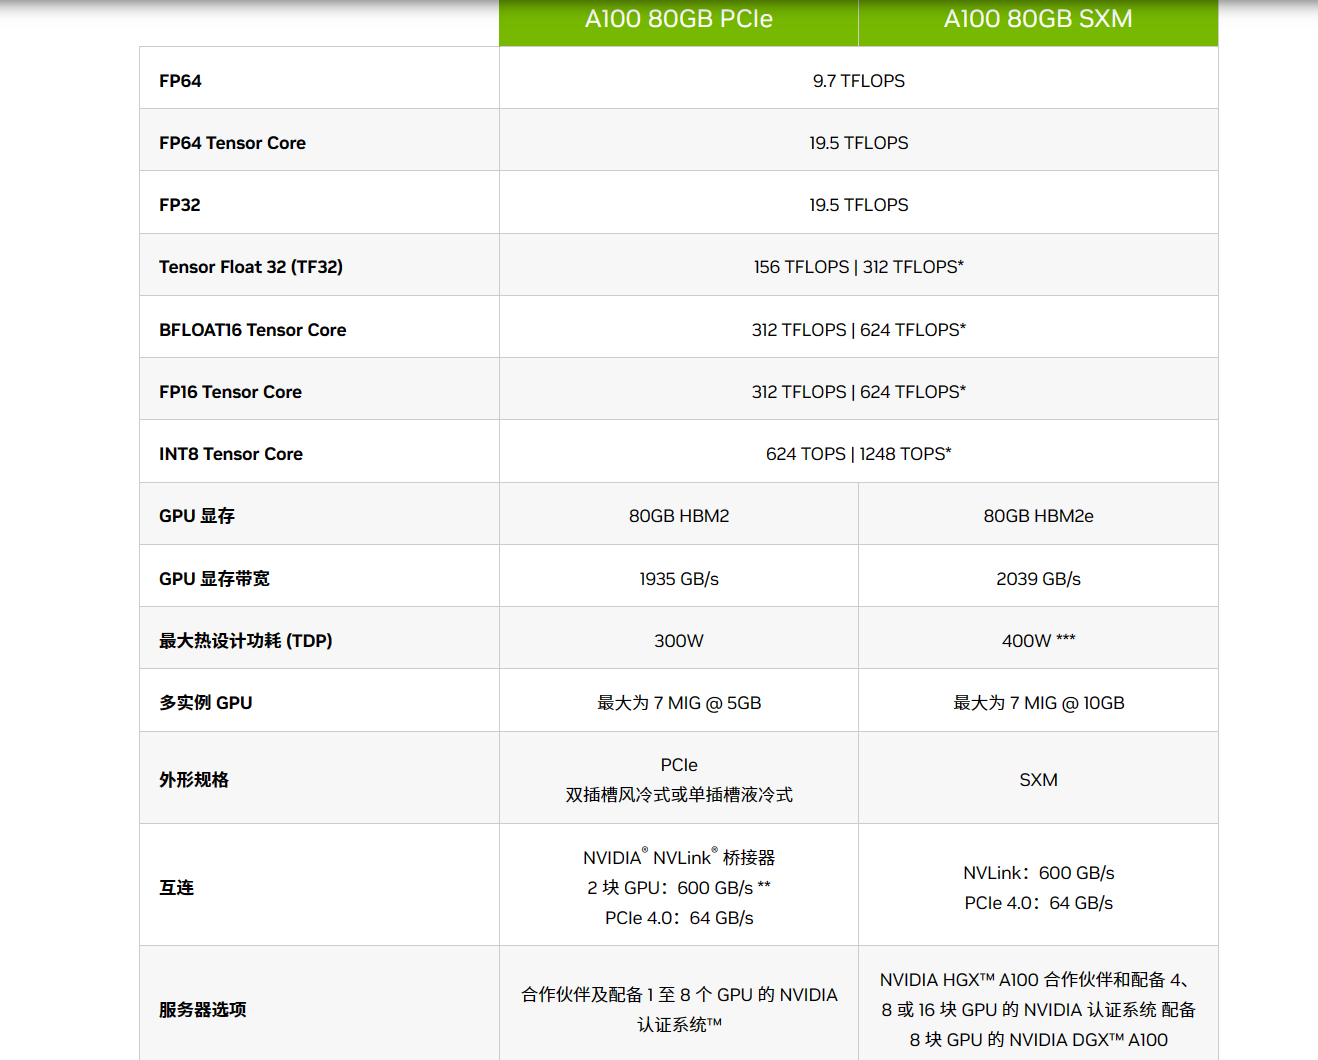
Task: Click the '双插槽风冷式或单插槽液冷式' text
Action: click(679, 795)
